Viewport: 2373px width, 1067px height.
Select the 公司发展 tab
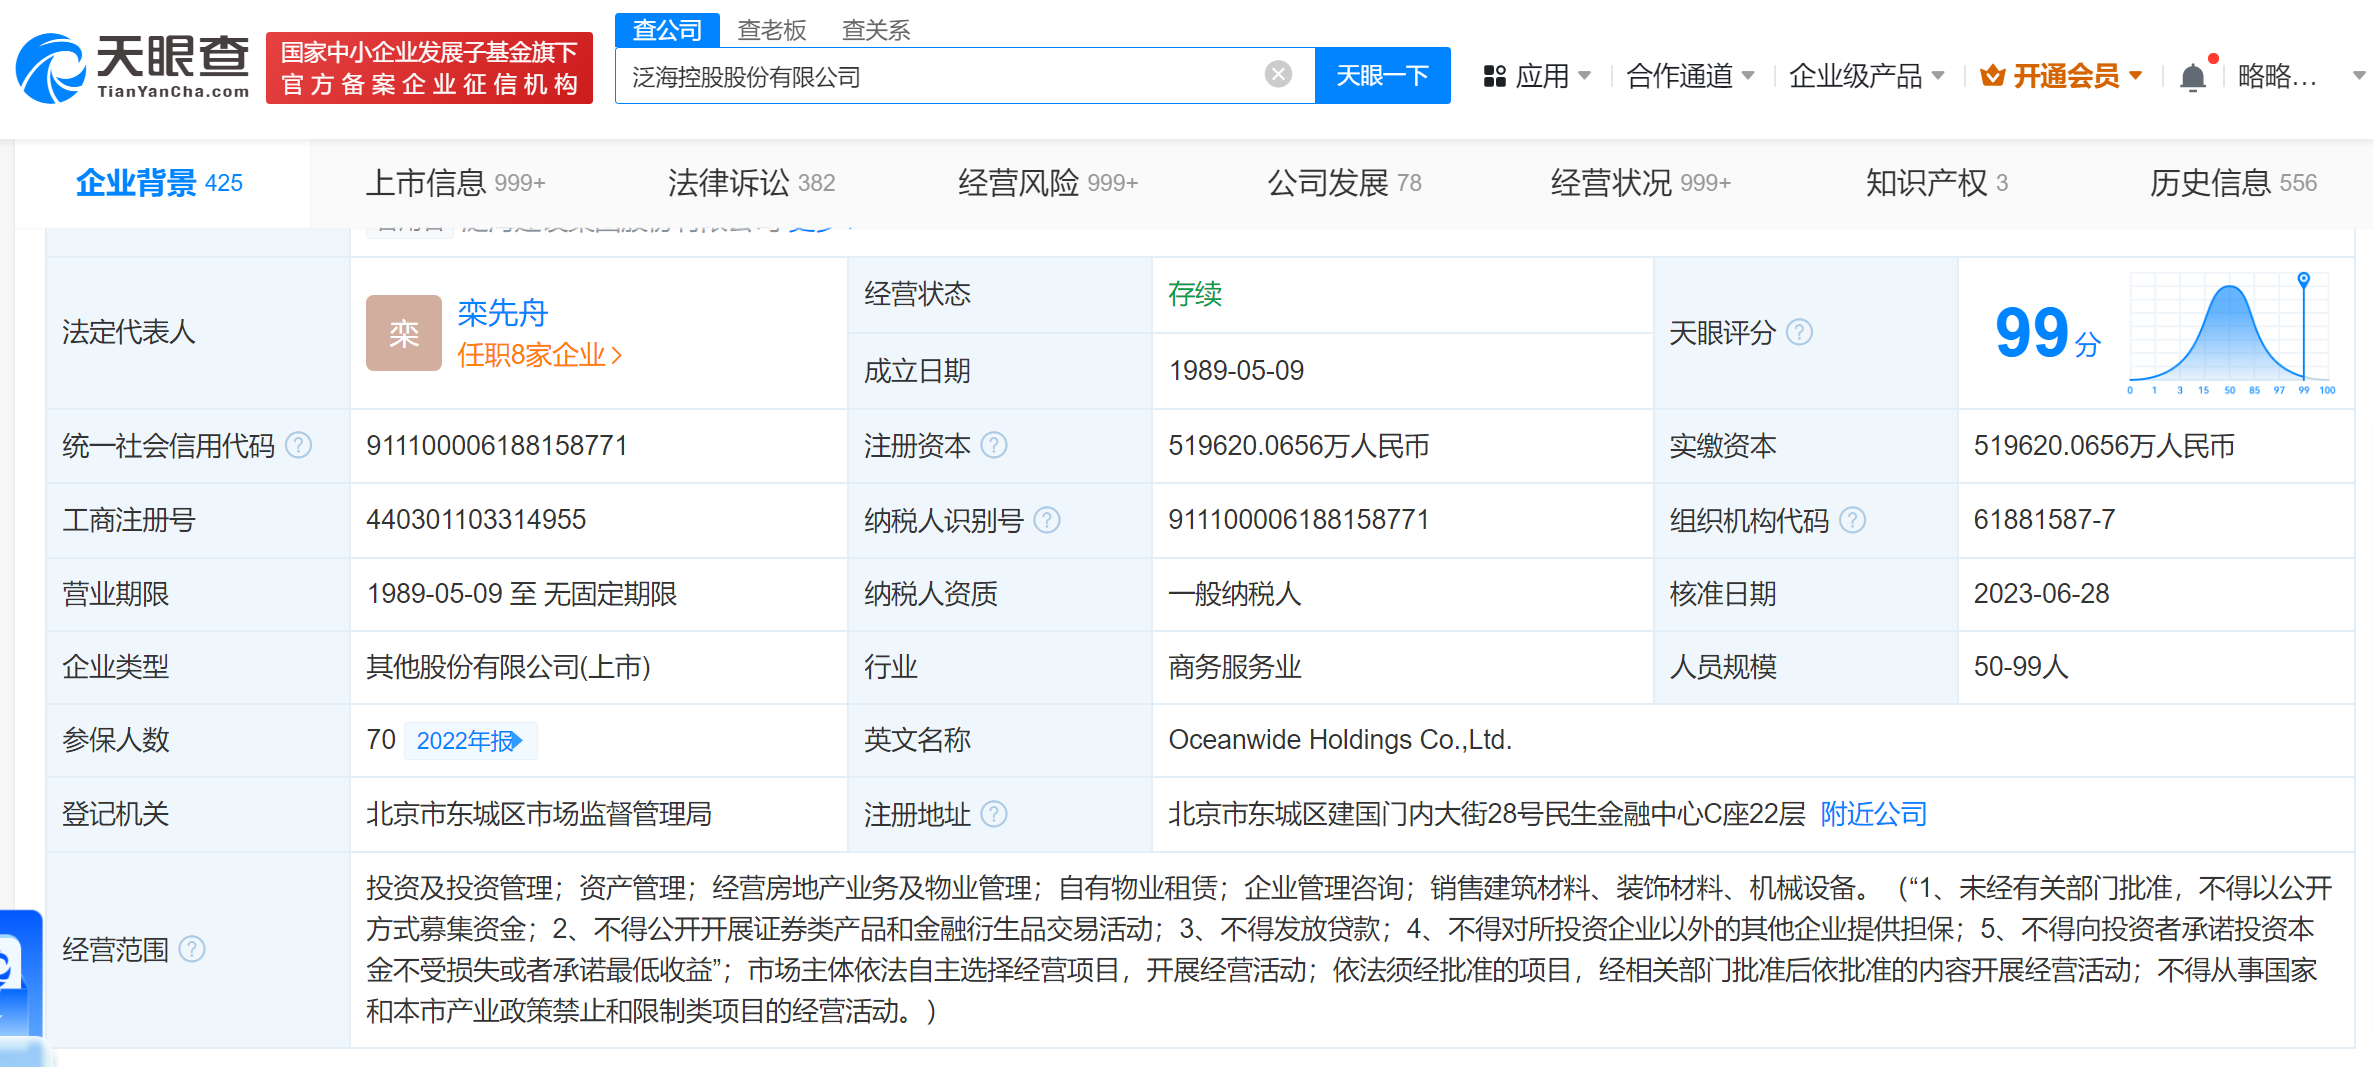point(1344,183)
